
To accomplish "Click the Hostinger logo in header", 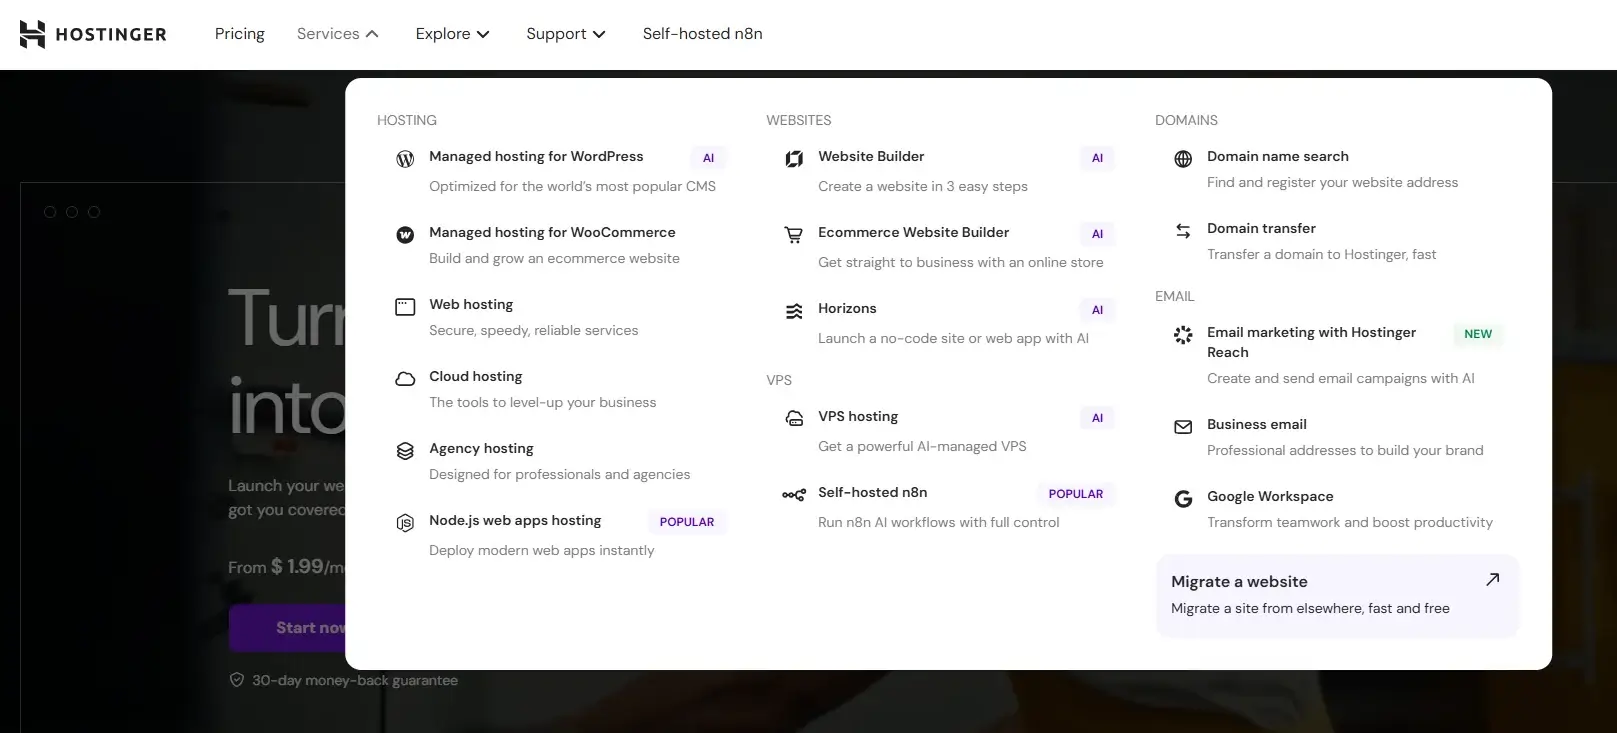I will (93, 34).
